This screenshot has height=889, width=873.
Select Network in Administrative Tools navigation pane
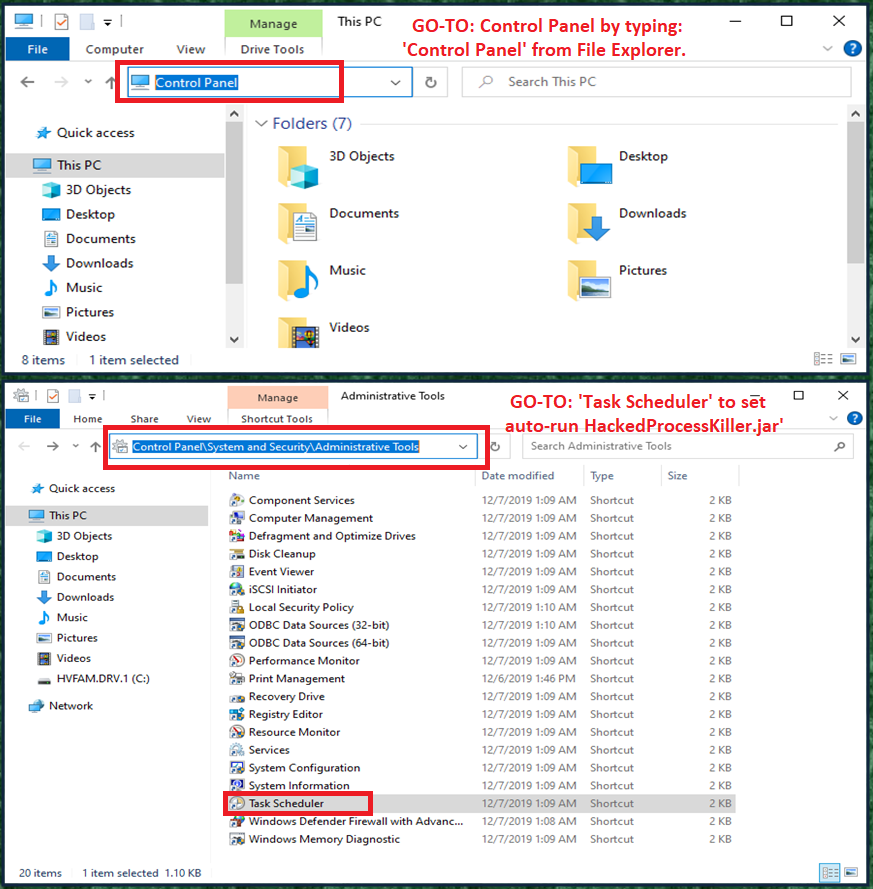point(61,706)
